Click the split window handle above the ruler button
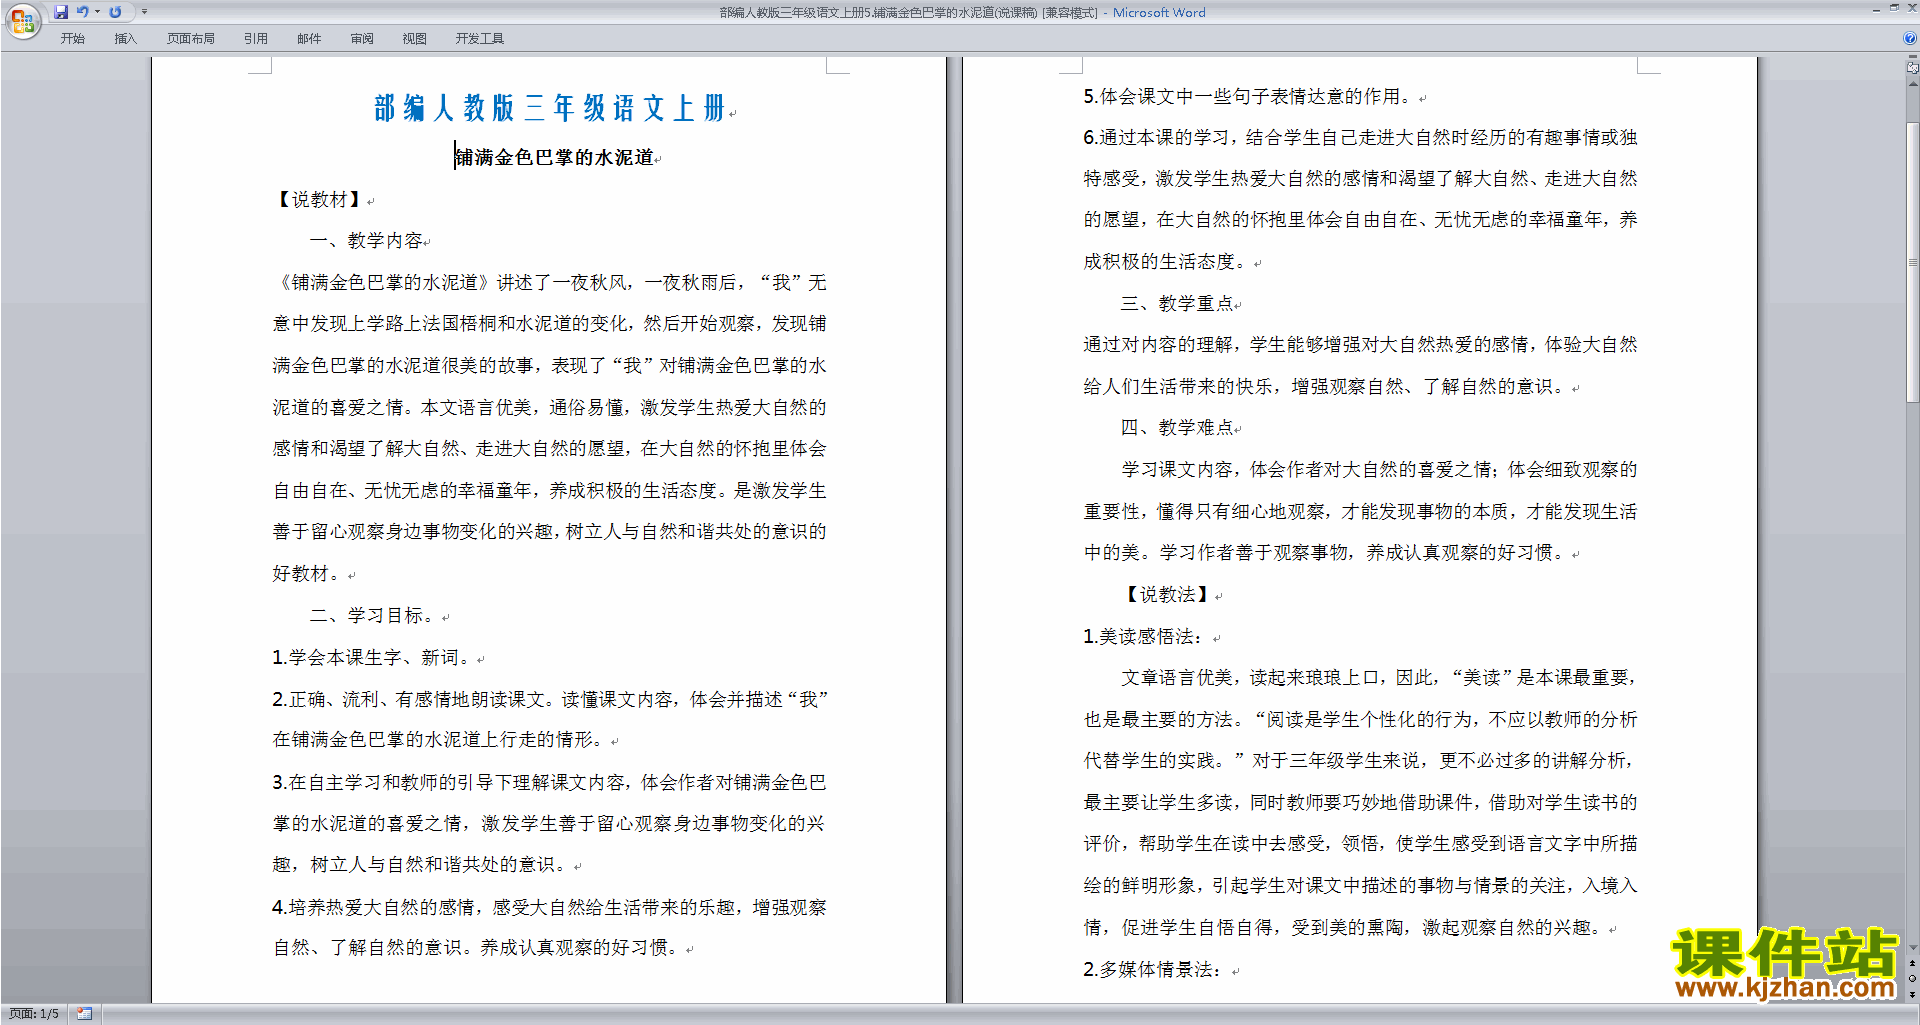The width and height of the screenshot is (1920, 1025). pyautogui.click(x=1912, y=57)
